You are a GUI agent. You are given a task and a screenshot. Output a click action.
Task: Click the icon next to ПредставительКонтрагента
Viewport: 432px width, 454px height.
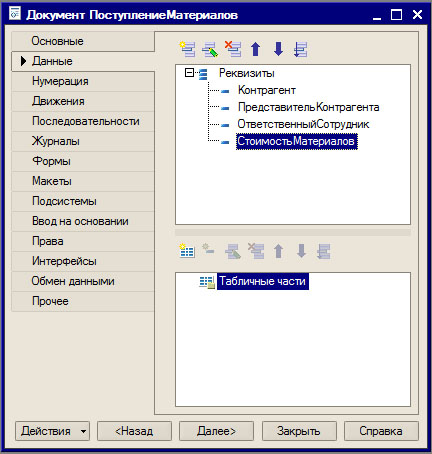(x=225, y=108)
